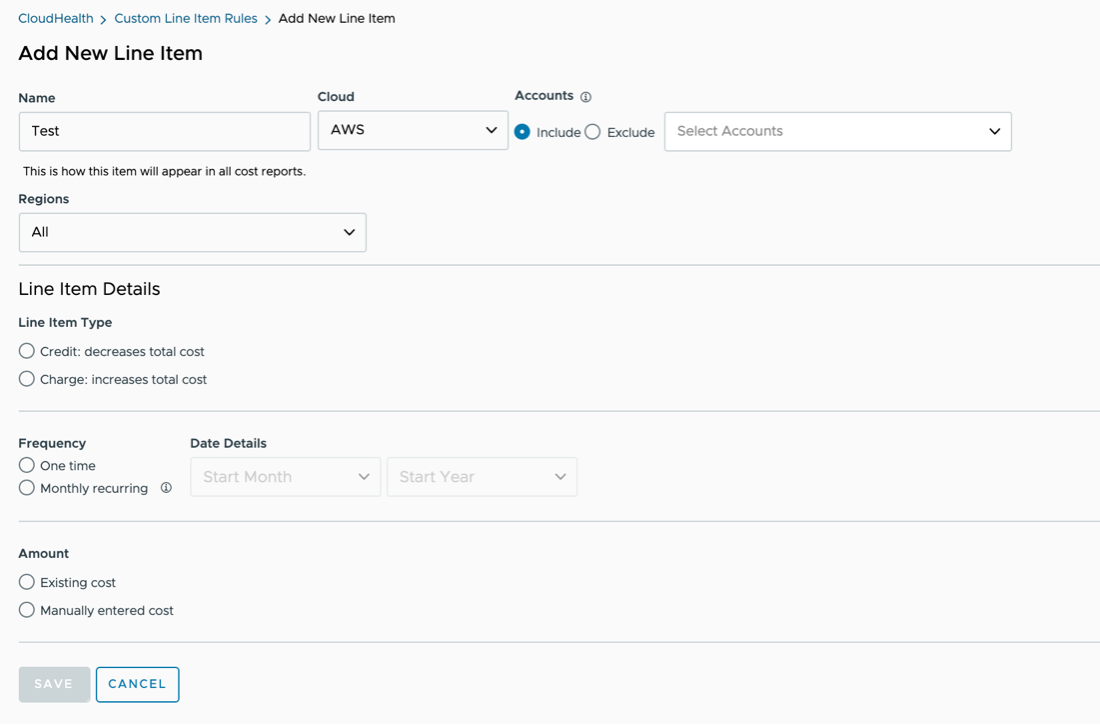Click the Save button
Screen dimensions: 1100x727
pyautogui.click(x=54, y=684)
